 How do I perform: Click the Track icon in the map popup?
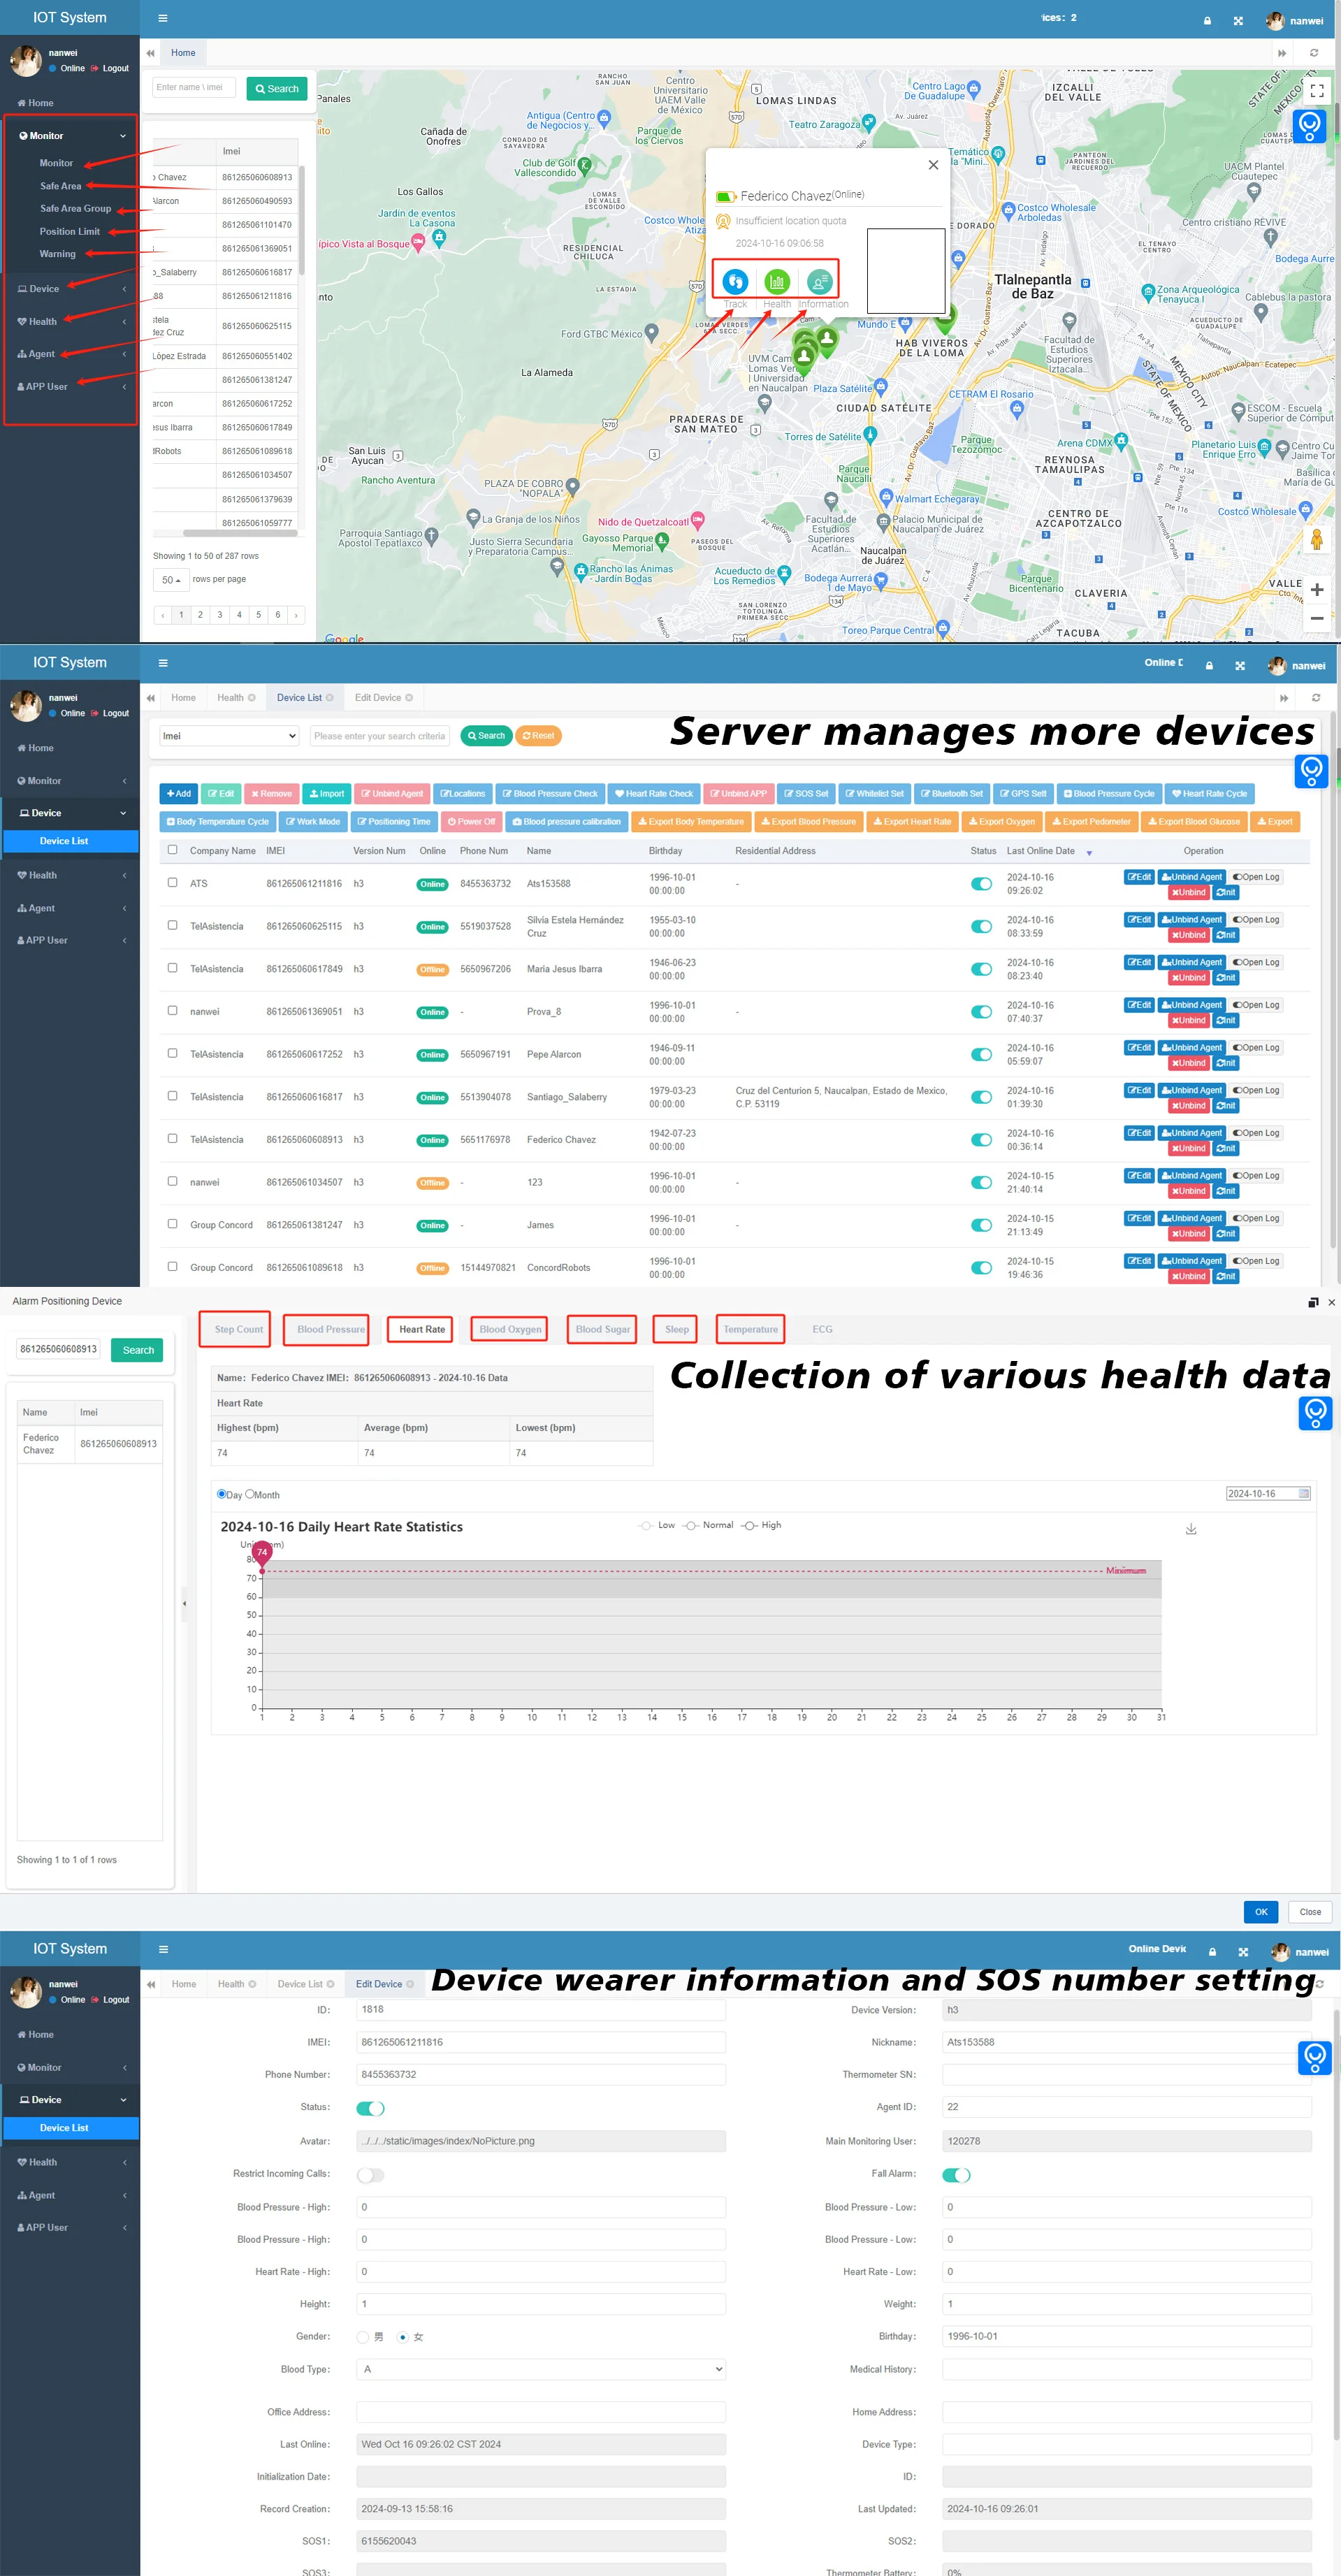coord(735,281)
